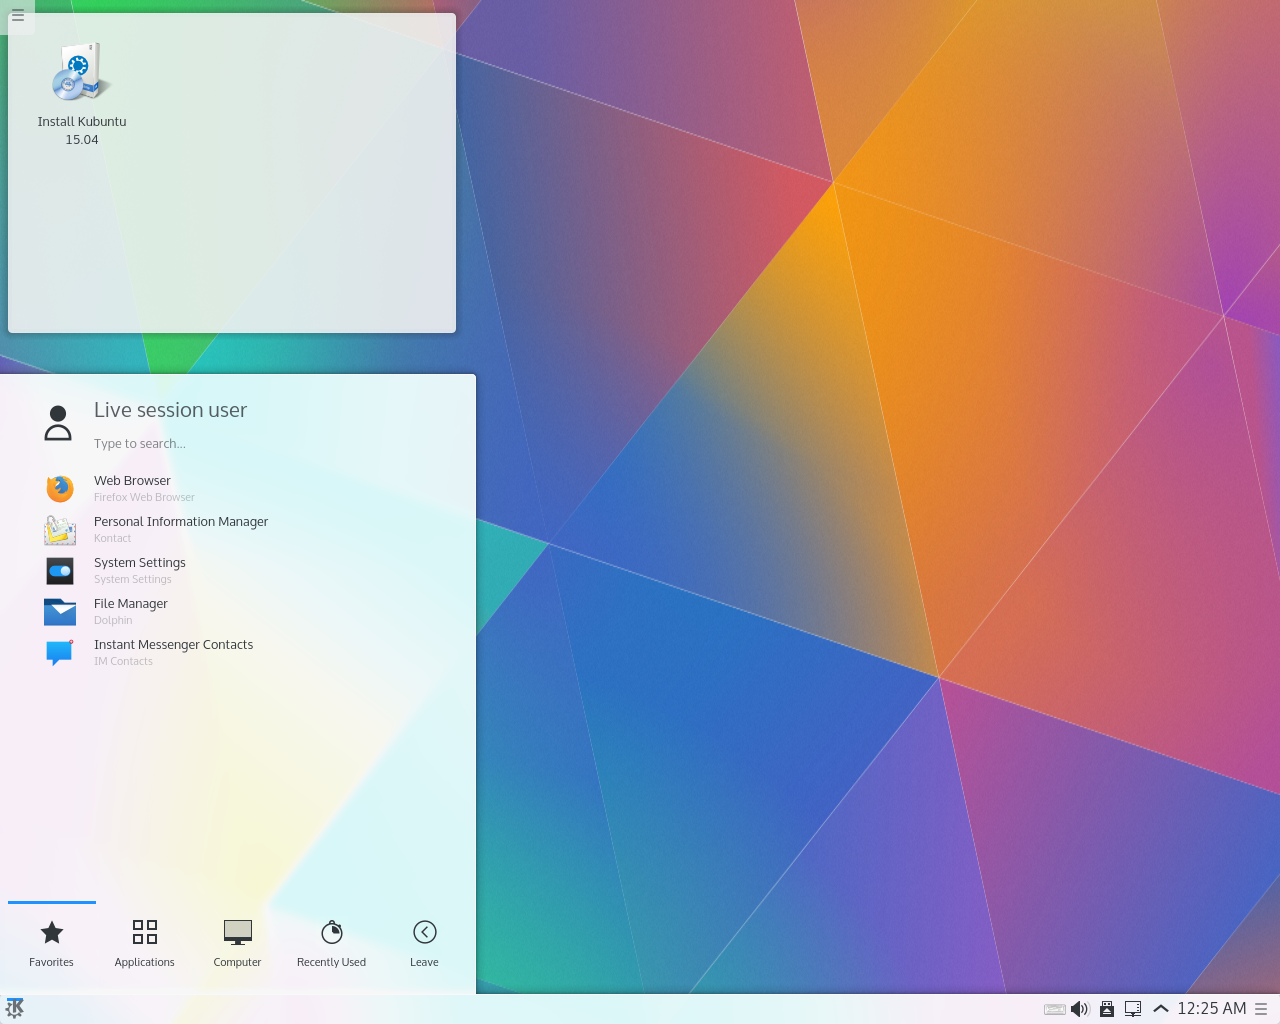The height and width of the screenshot is (1024, 1280).
Task: Open panel settings hamburger at taskbar end
Action: [1261, 1009]
